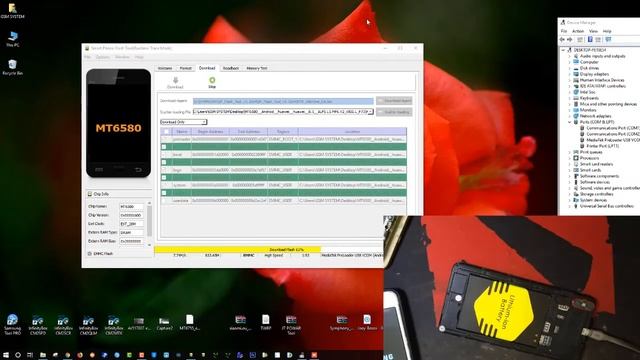
Task: Open File Explorer from the taskbar
Action: tap(42, 355)
